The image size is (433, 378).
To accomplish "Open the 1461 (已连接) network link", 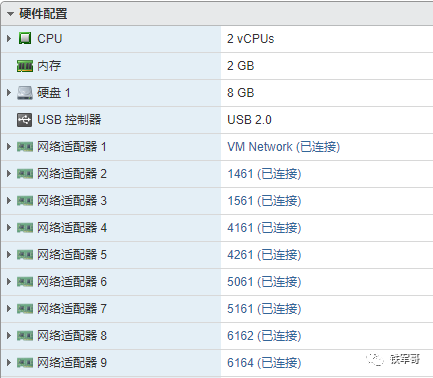I will pyautogui.click(x=264, y=174).
